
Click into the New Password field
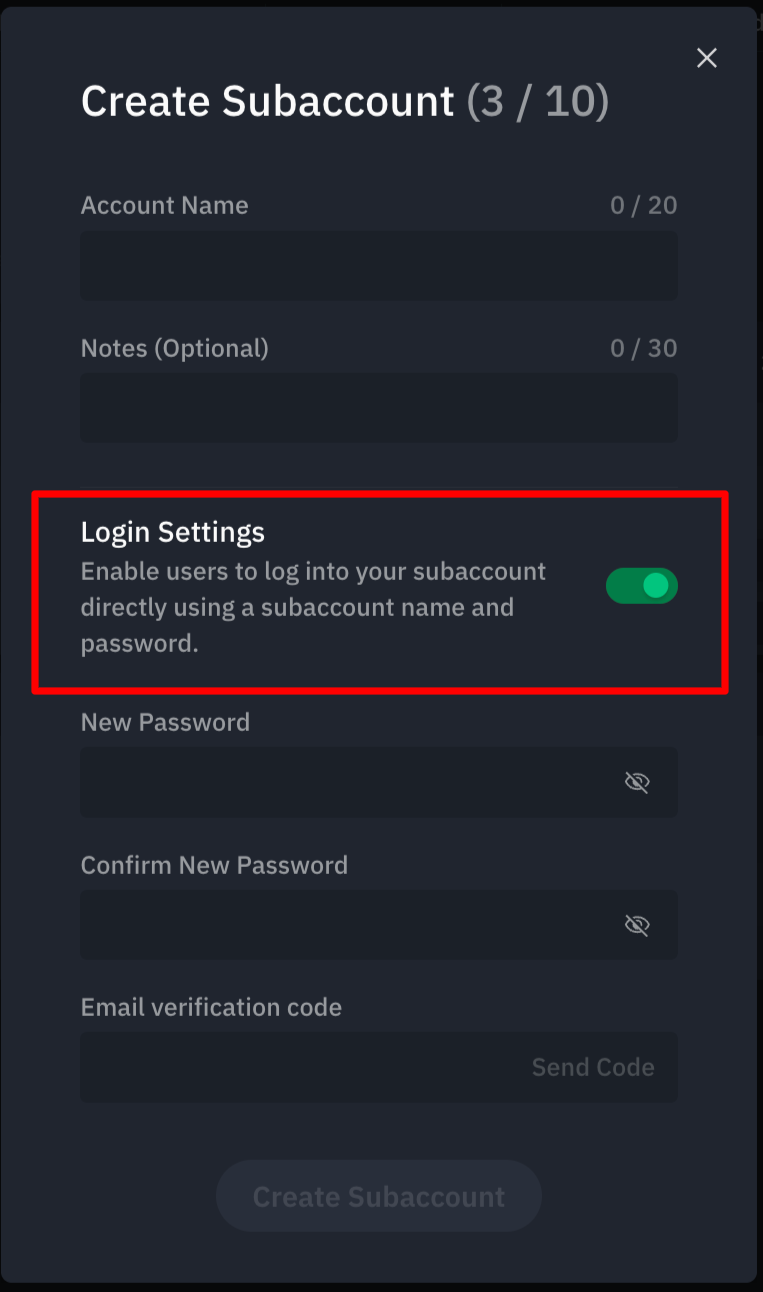point(379,782)
